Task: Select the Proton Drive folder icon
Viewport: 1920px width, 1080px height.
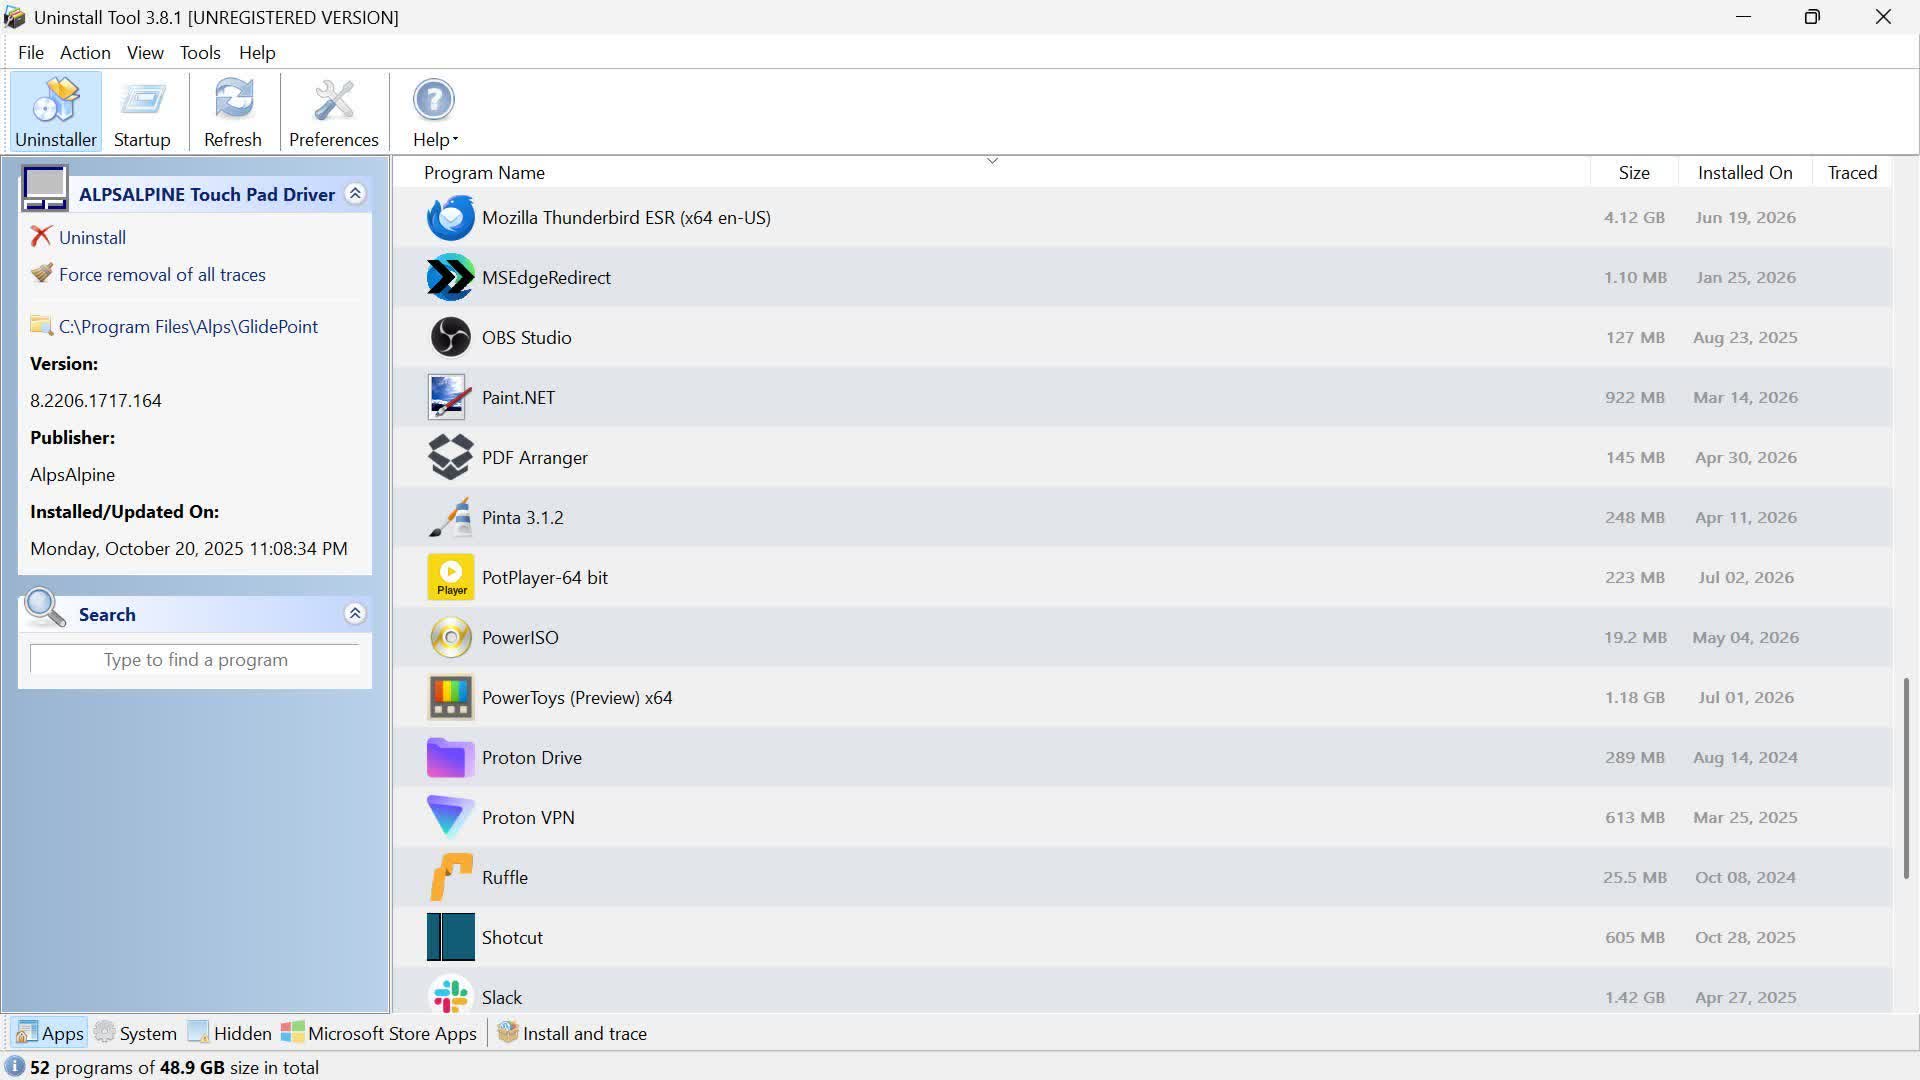Action: coord(450,757)
